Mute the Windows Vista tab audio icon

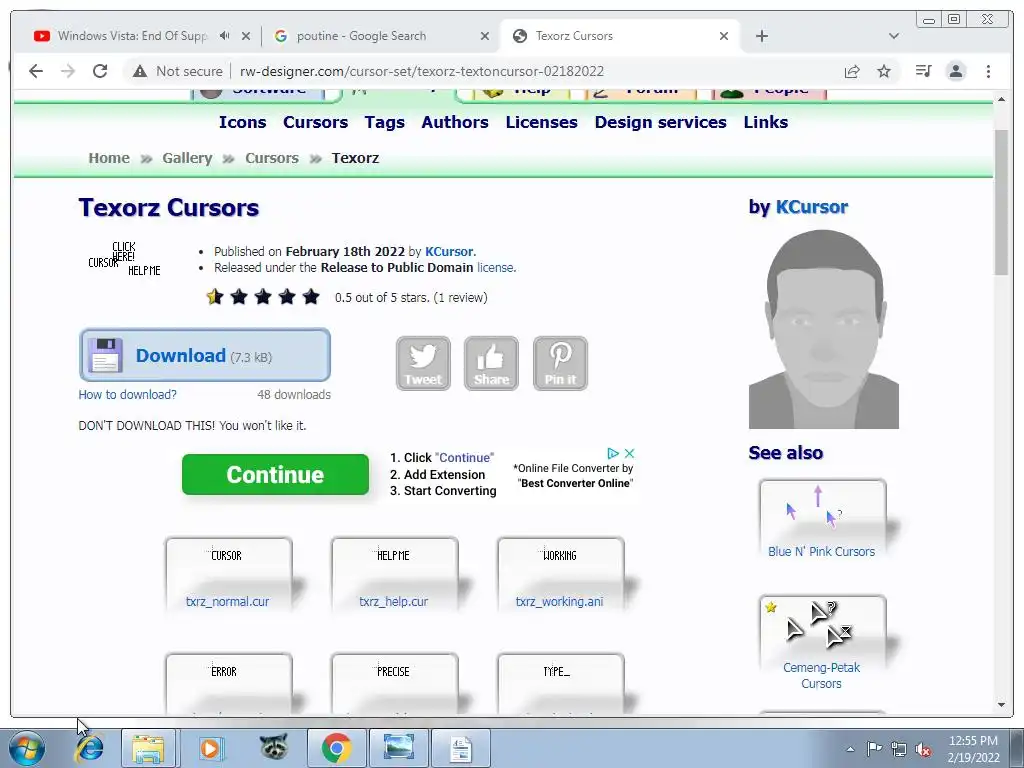click(225, 36)
